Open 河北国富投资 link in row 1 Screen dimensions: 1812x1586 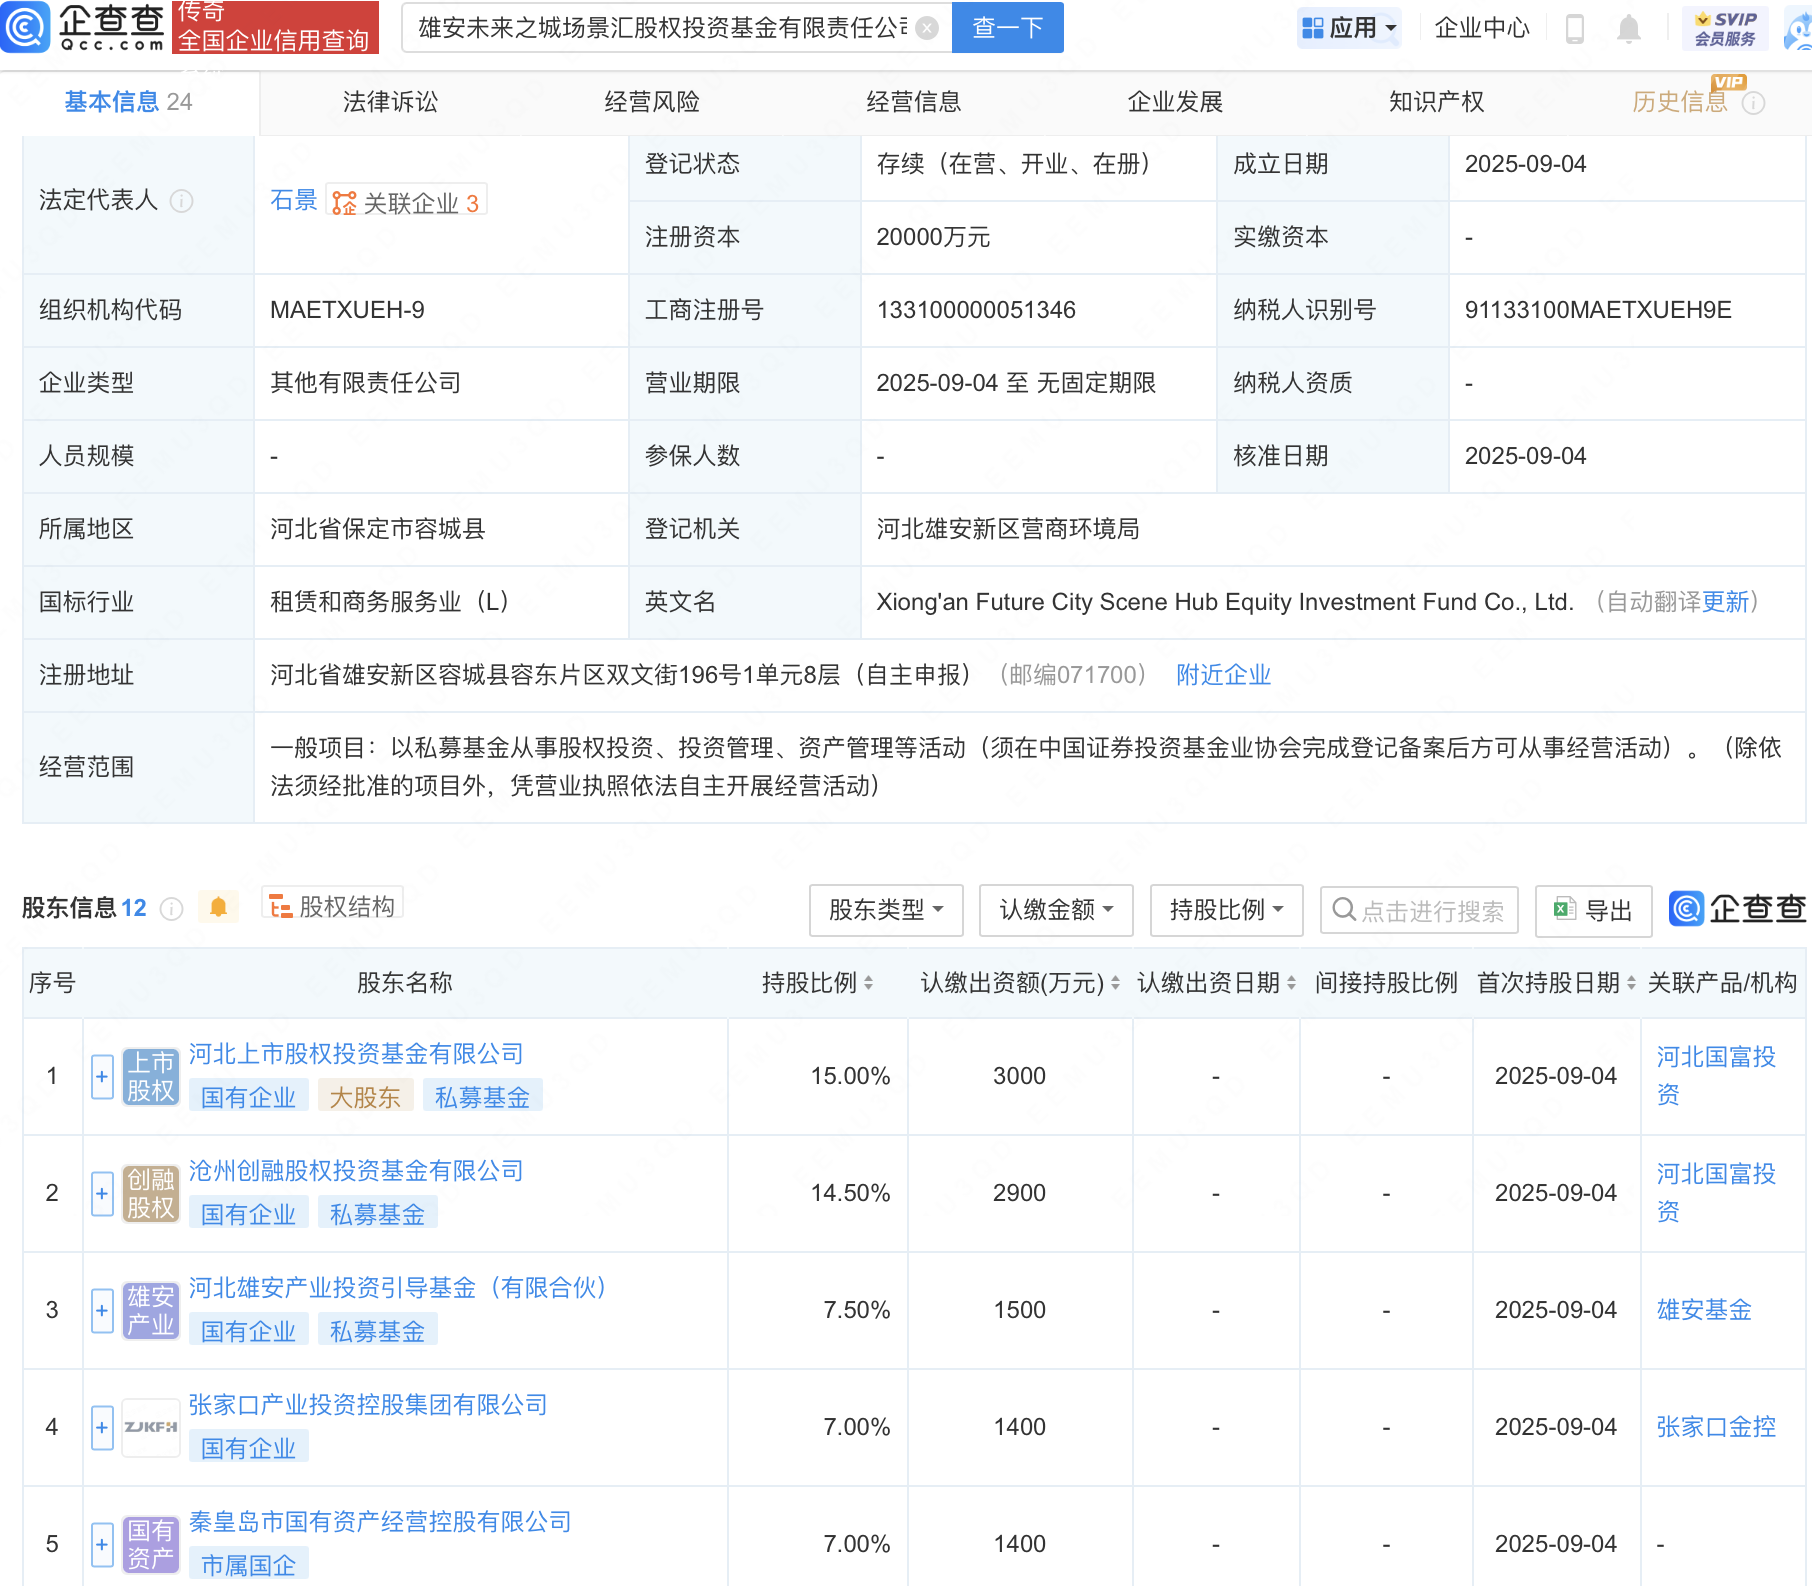pyautogui.click(x=1716, y=1076)
